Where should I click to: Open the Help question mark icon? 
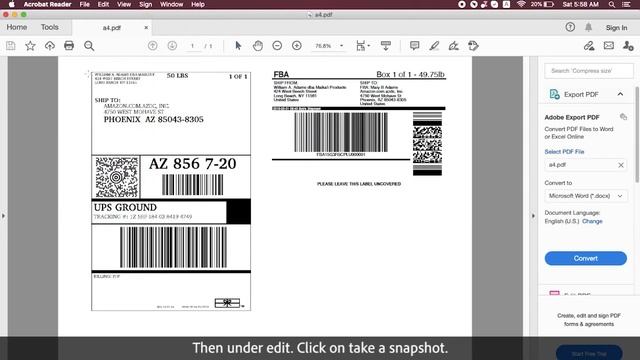570,27
